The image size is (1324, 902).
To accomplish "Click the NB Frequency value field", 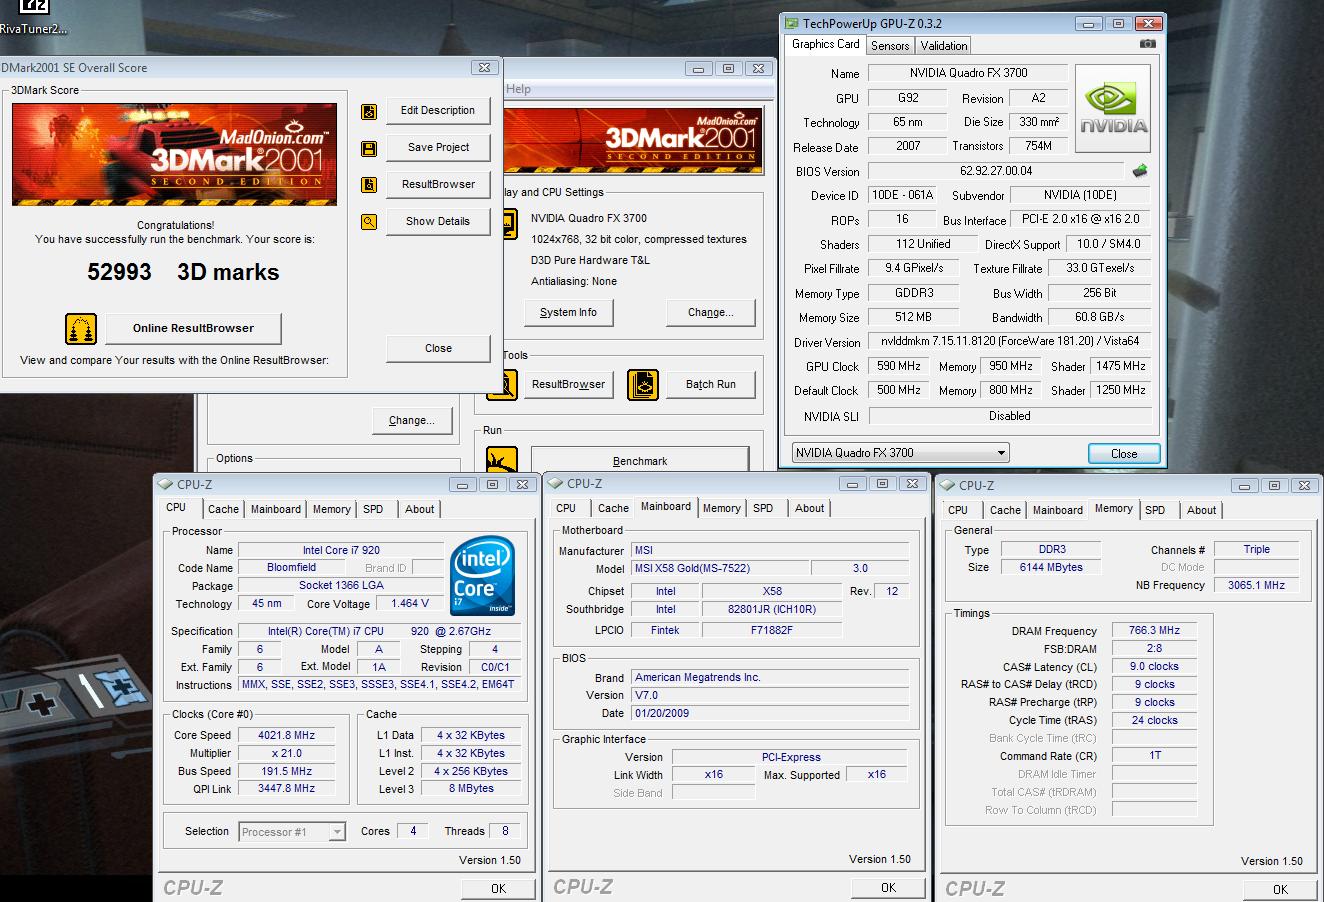I will click(x=1256, y=585).
